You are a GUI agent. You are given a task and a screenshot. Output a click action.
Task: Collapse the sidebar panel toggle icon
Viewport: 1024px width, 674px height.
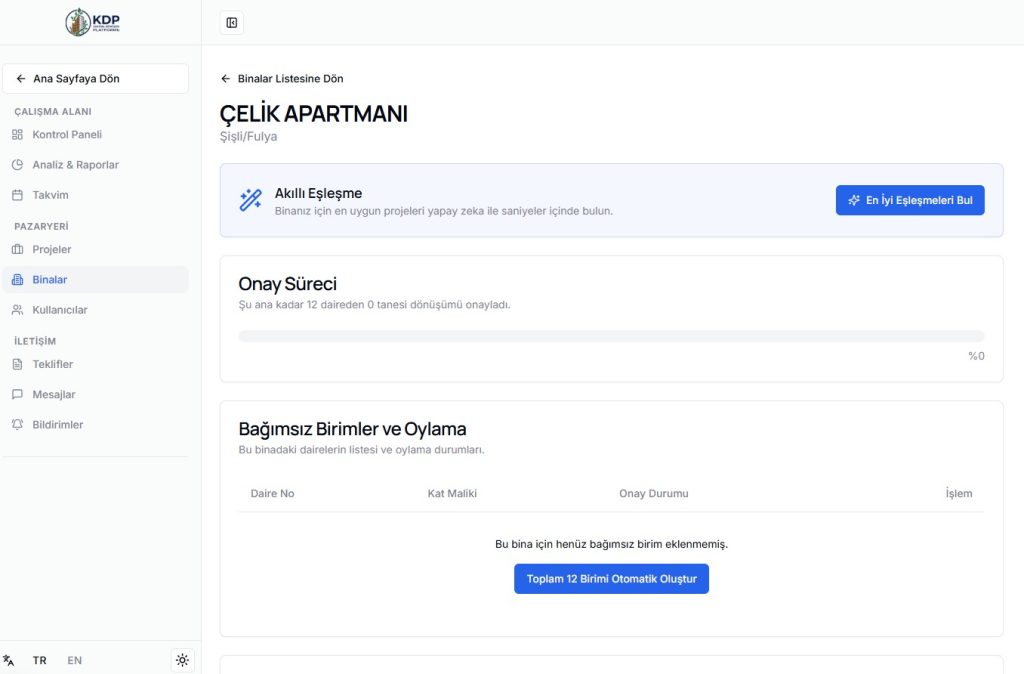pos(232,23)
